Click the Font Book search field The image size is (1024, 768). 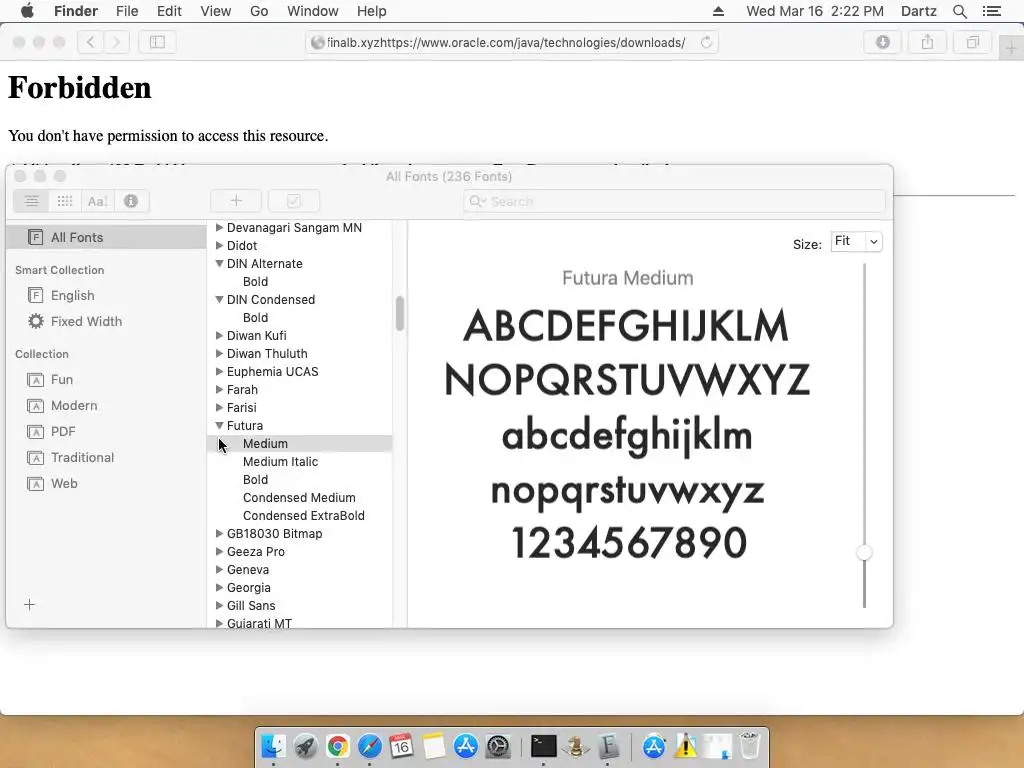click(x=674, y=201)
